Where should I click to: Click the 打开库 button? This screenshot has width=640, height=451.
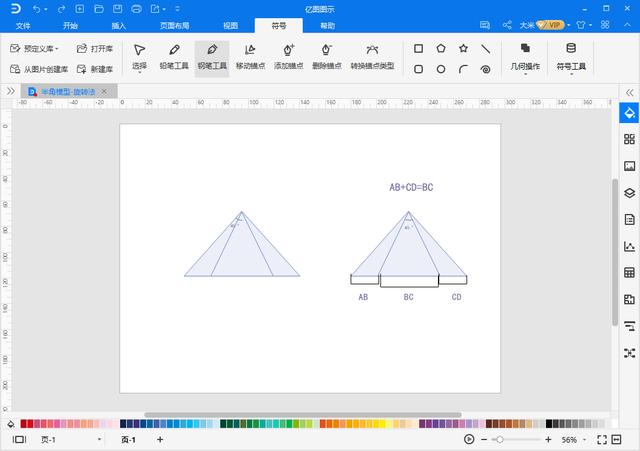tap(95, 49)
